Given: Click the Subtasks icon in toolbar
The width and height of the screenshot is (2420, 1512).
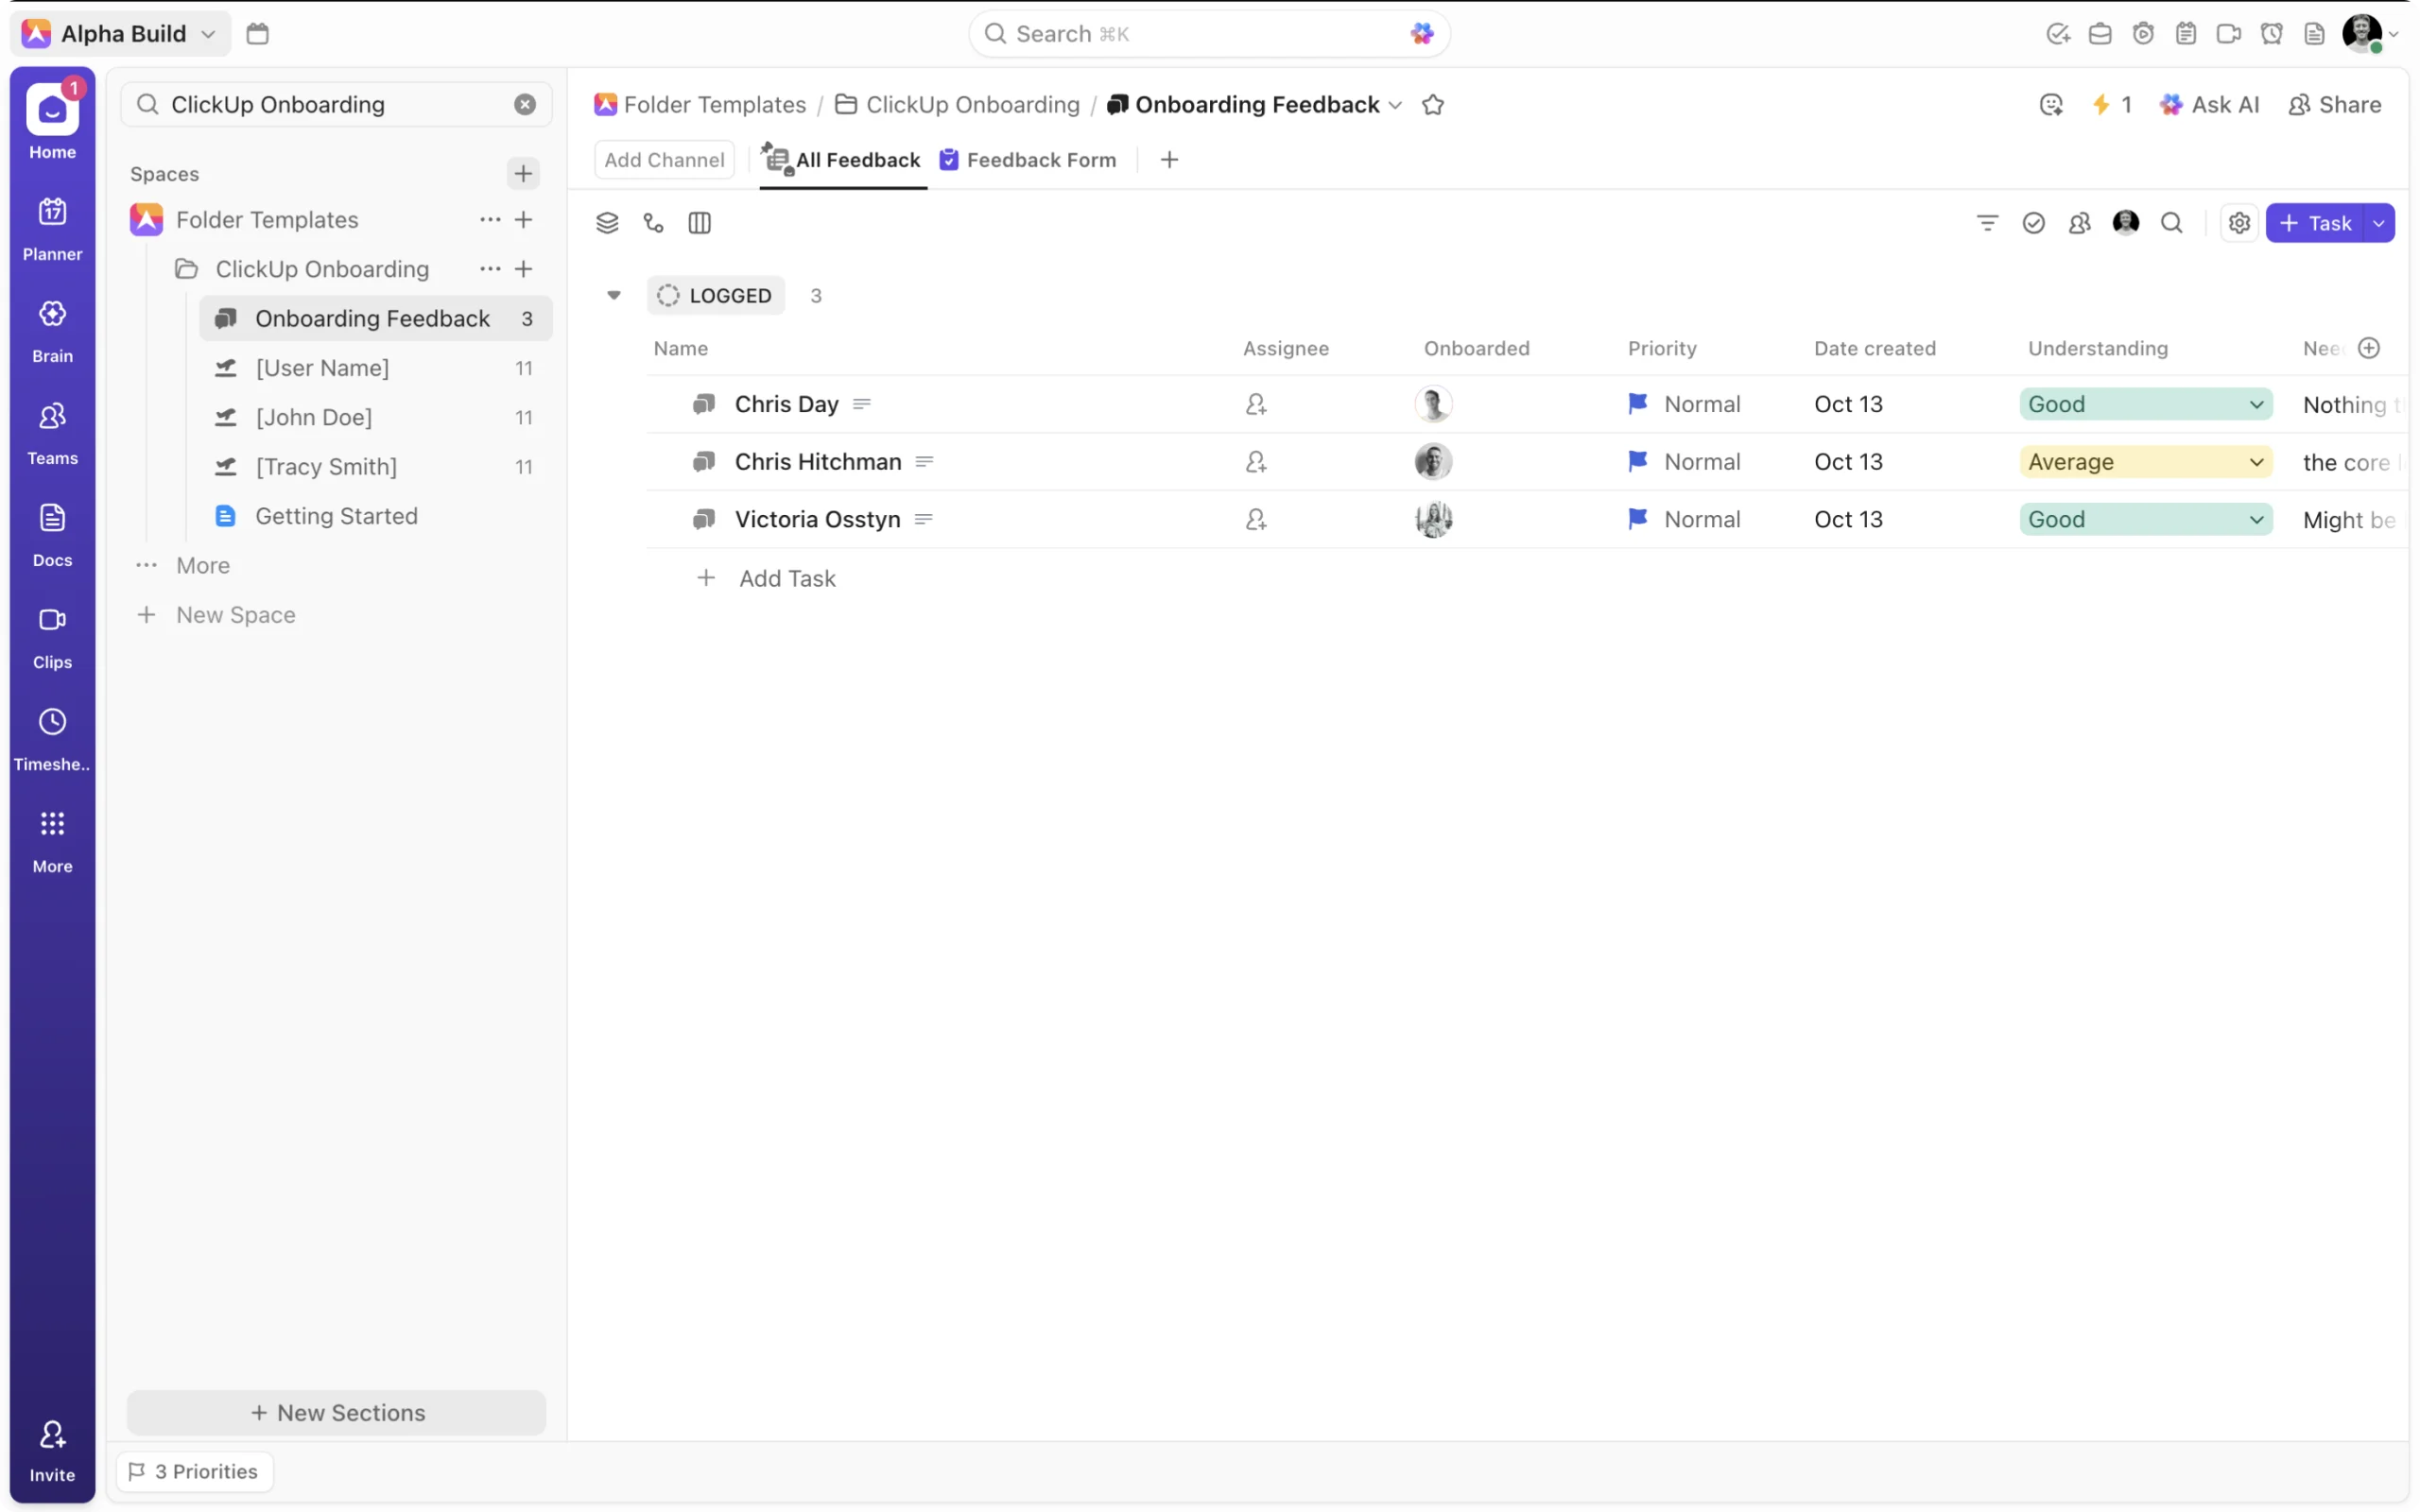Looking at the screenshot, I should coord(653,223).
